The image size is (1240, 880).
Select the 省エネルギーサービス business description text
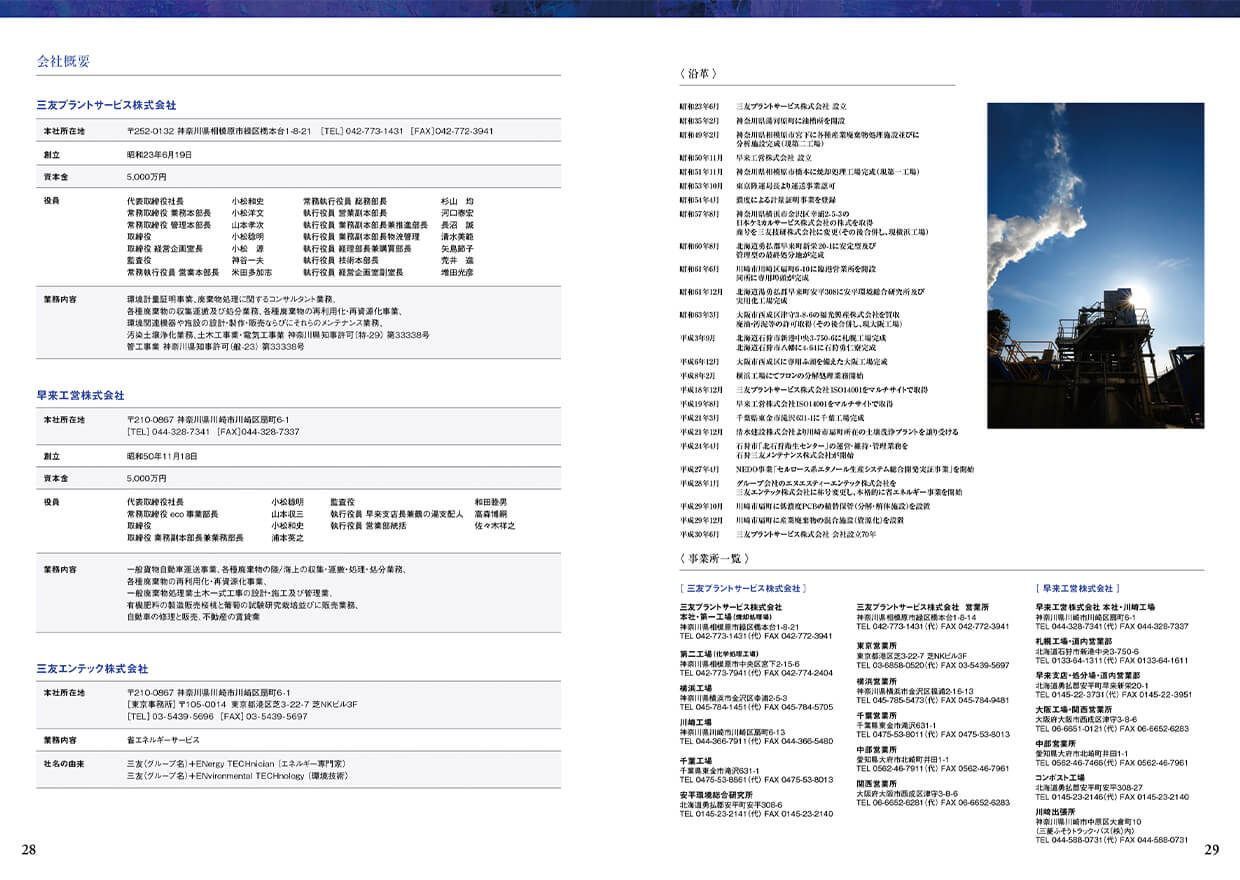[163, 740]
